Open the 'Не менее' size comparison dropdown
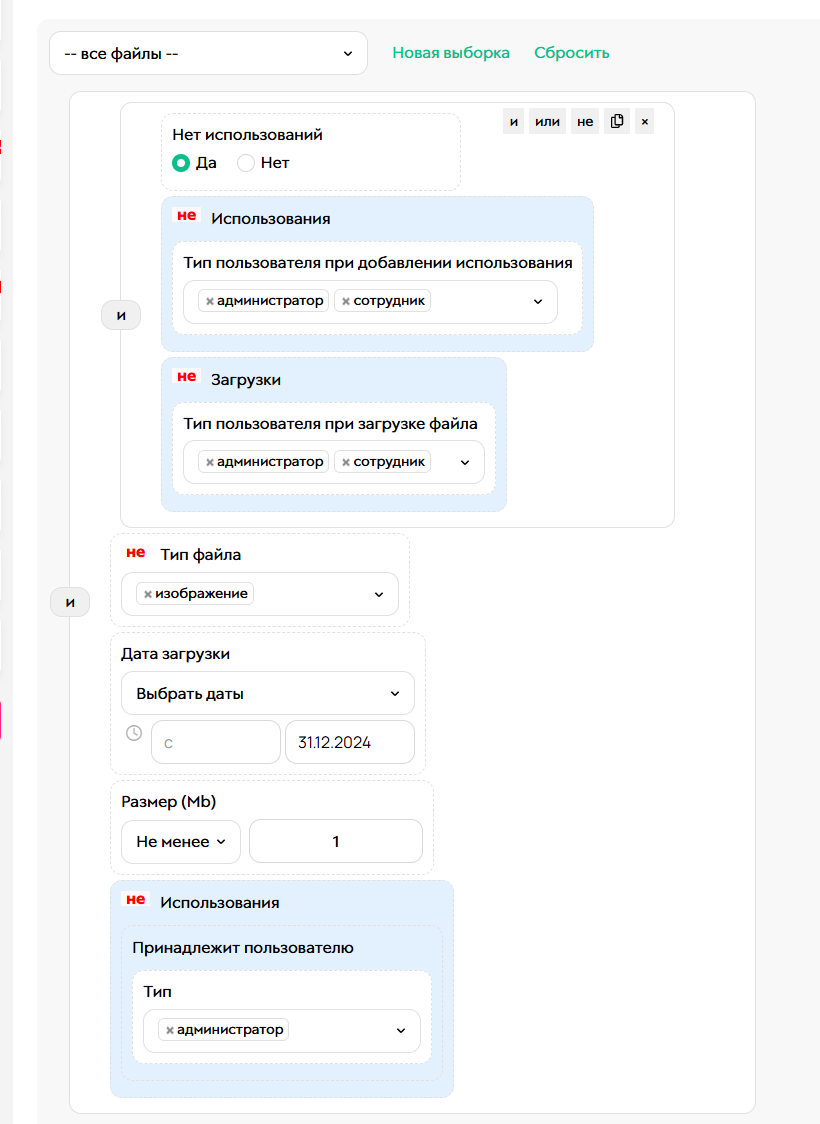 pos(180,842)
